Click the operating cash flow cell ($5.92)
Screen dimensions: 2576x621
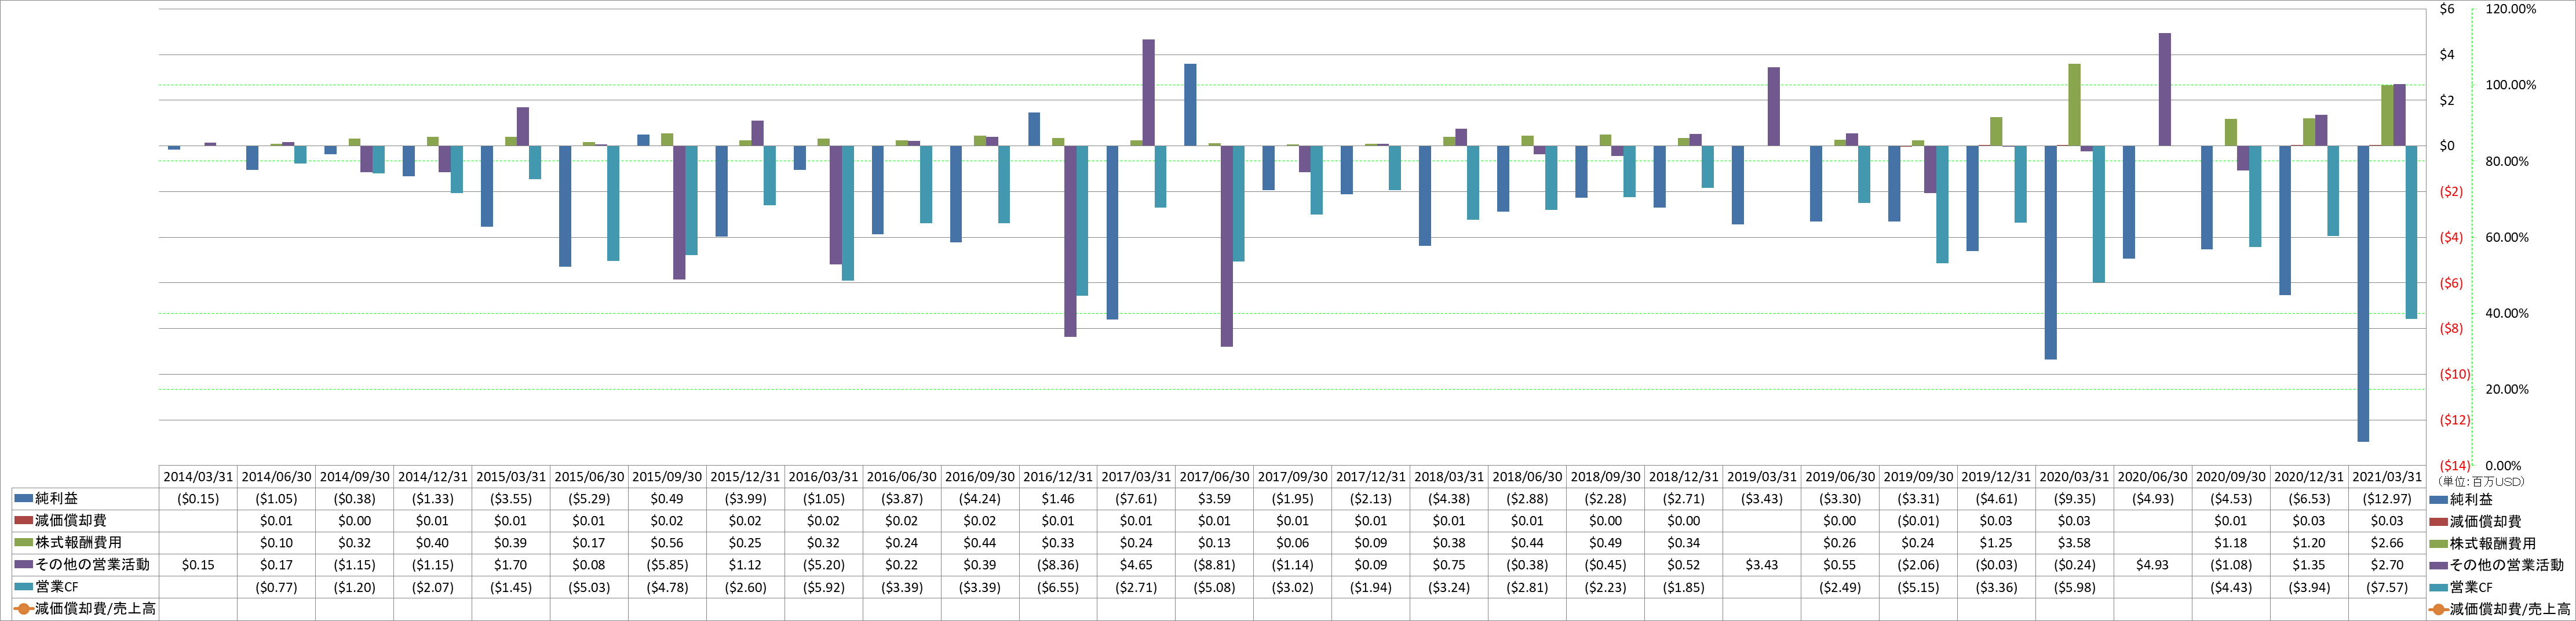tap(824, 587)
